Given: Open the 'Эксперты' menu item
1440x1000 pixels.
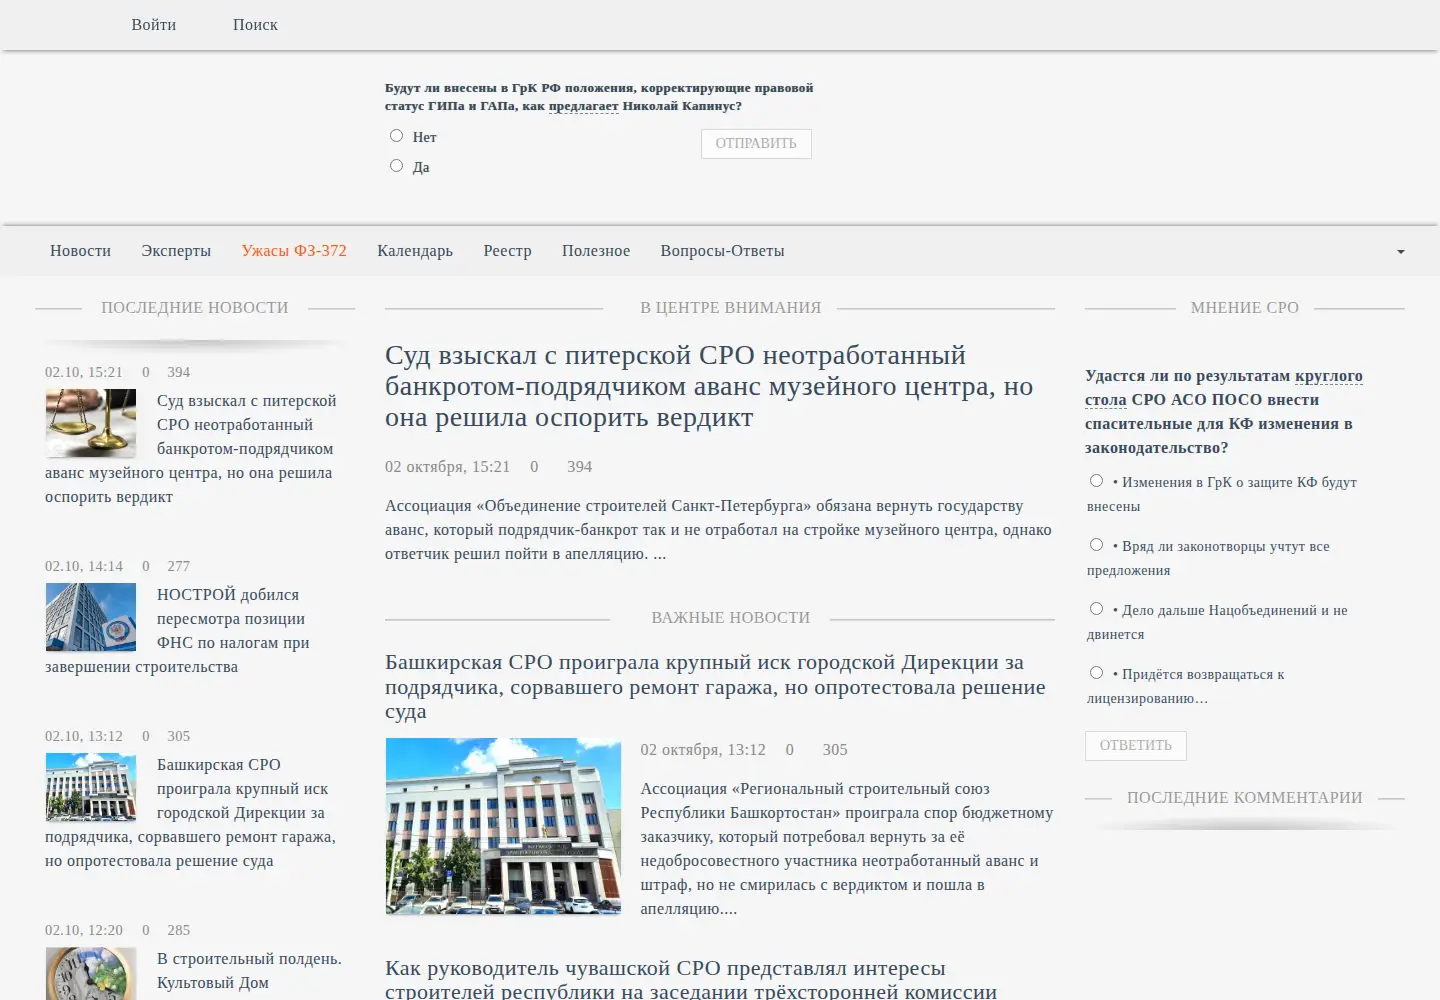Looking at the screenshot, I should pyautogui.click(x=176, y=251).
